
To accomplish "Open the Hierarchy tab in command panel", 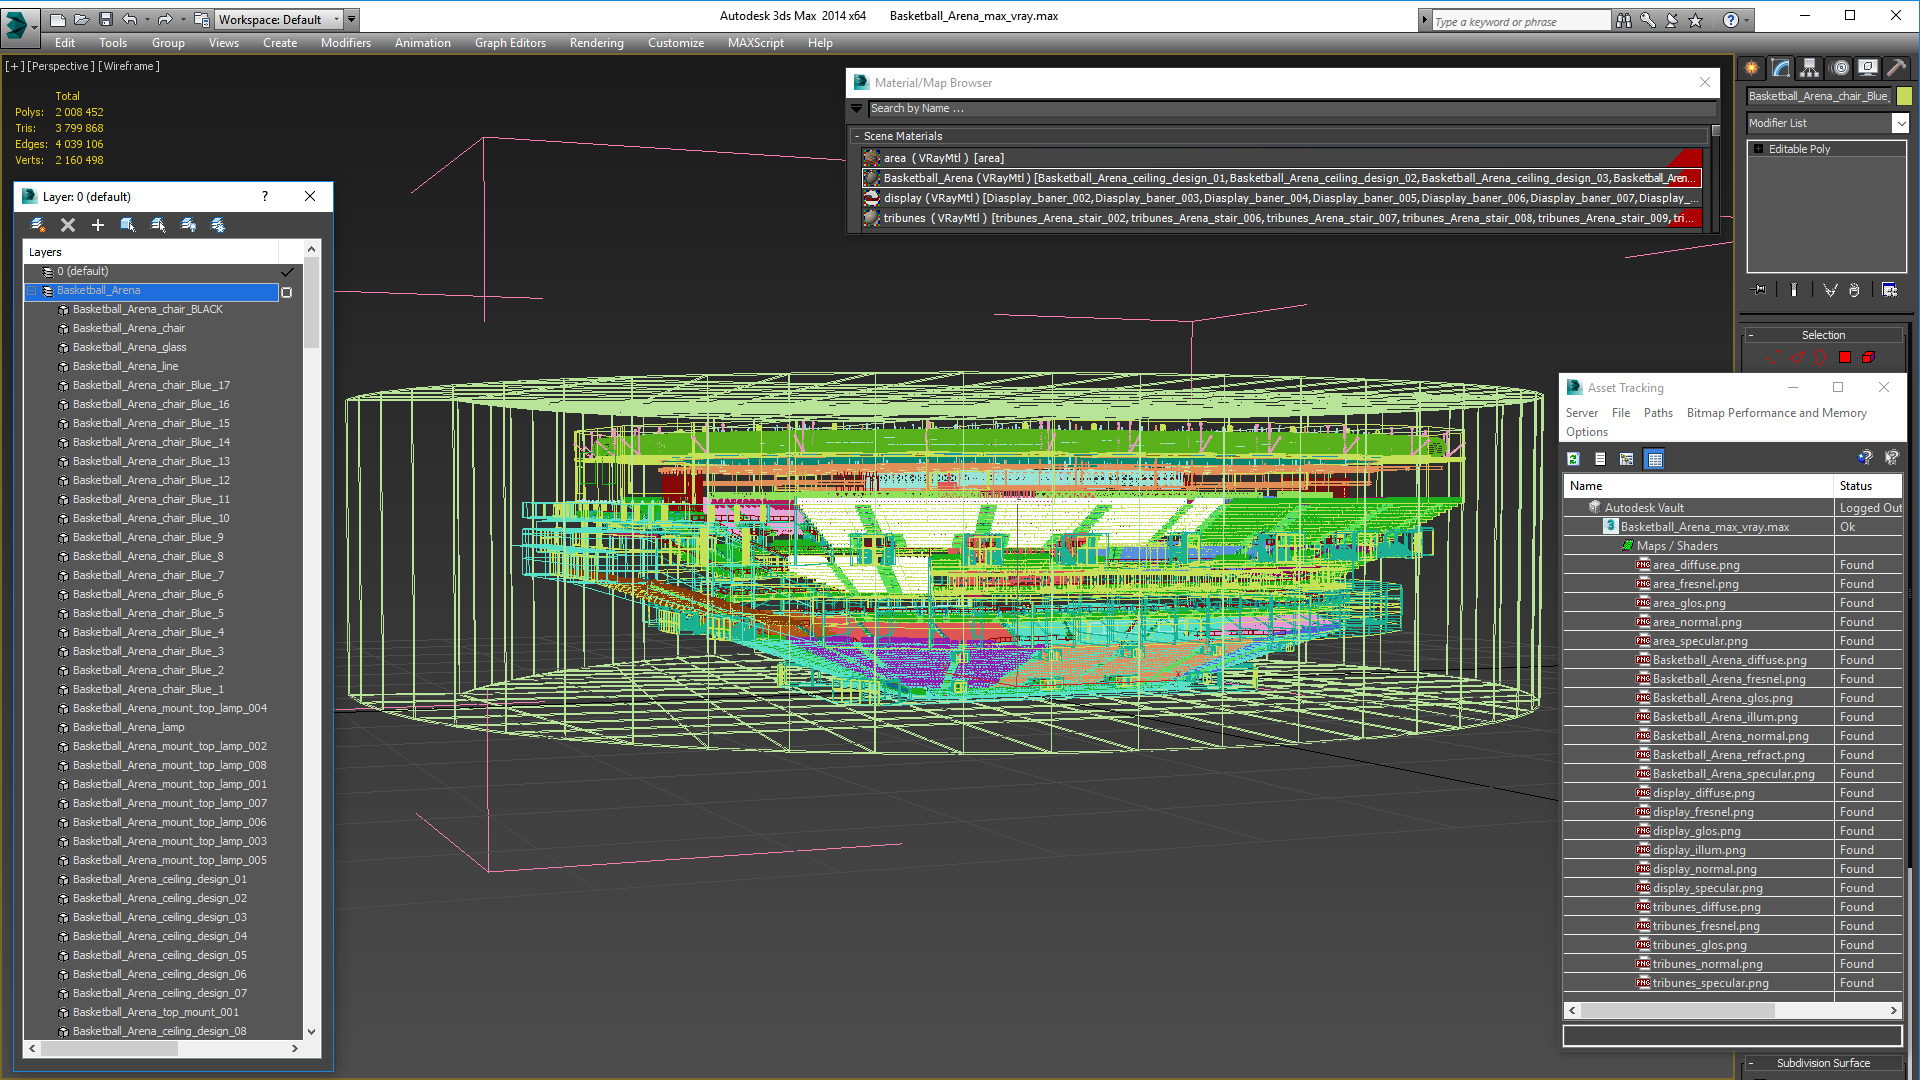I will pyautogui.click(x=1810, y=68).
